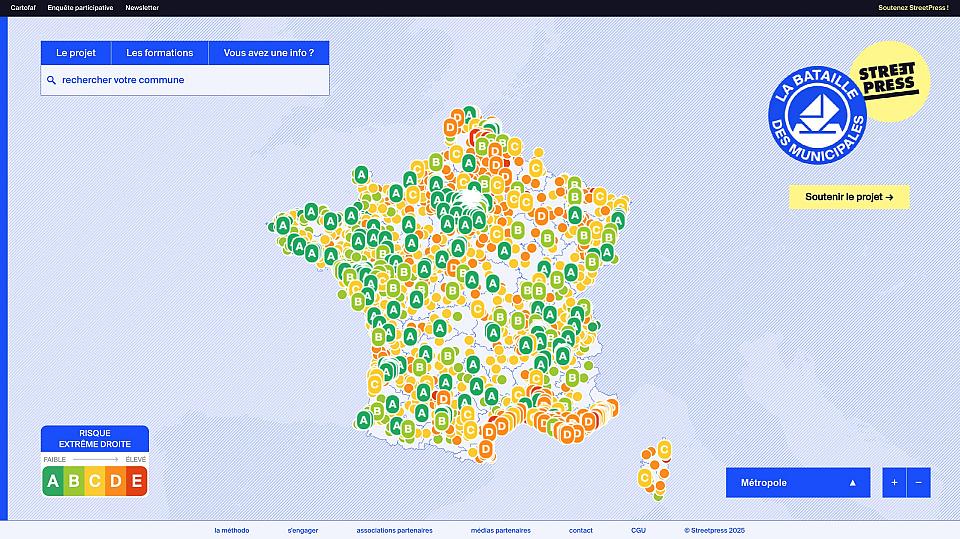Screen dimensions: 960x539
Task: Click Soutenez StreetPress ! link
Action: pos(912,8)
